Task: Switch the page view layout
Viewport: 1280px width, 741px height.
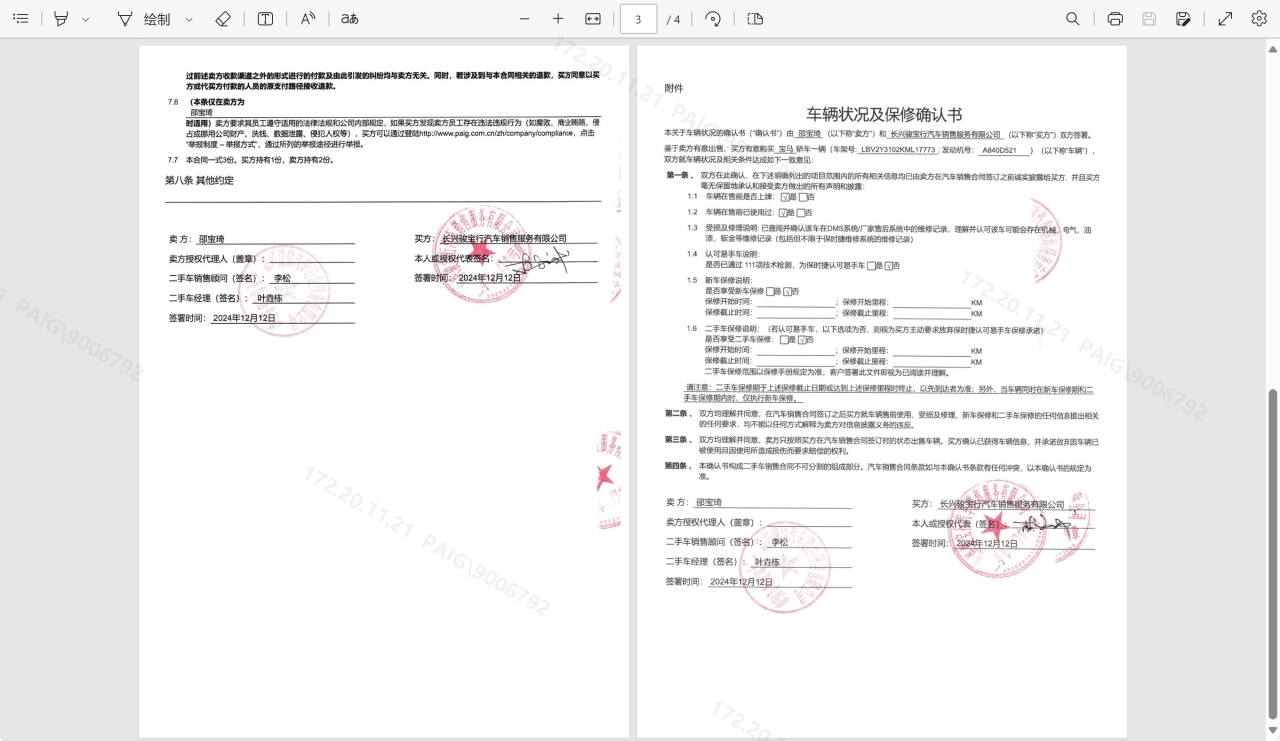Action: pyautogui.click(x=755, y=19)
